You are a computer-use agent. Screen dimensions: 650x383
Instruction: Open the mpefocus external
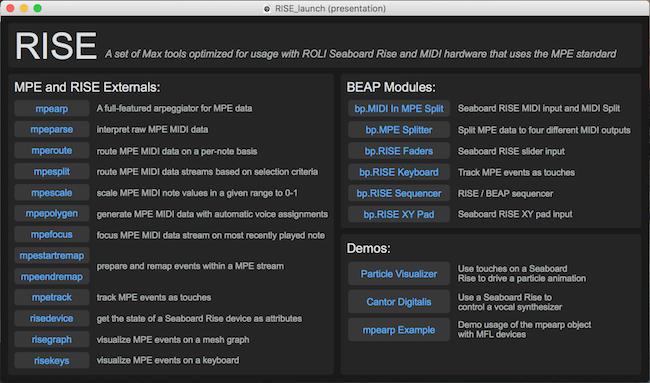click(x=52, y=235)
